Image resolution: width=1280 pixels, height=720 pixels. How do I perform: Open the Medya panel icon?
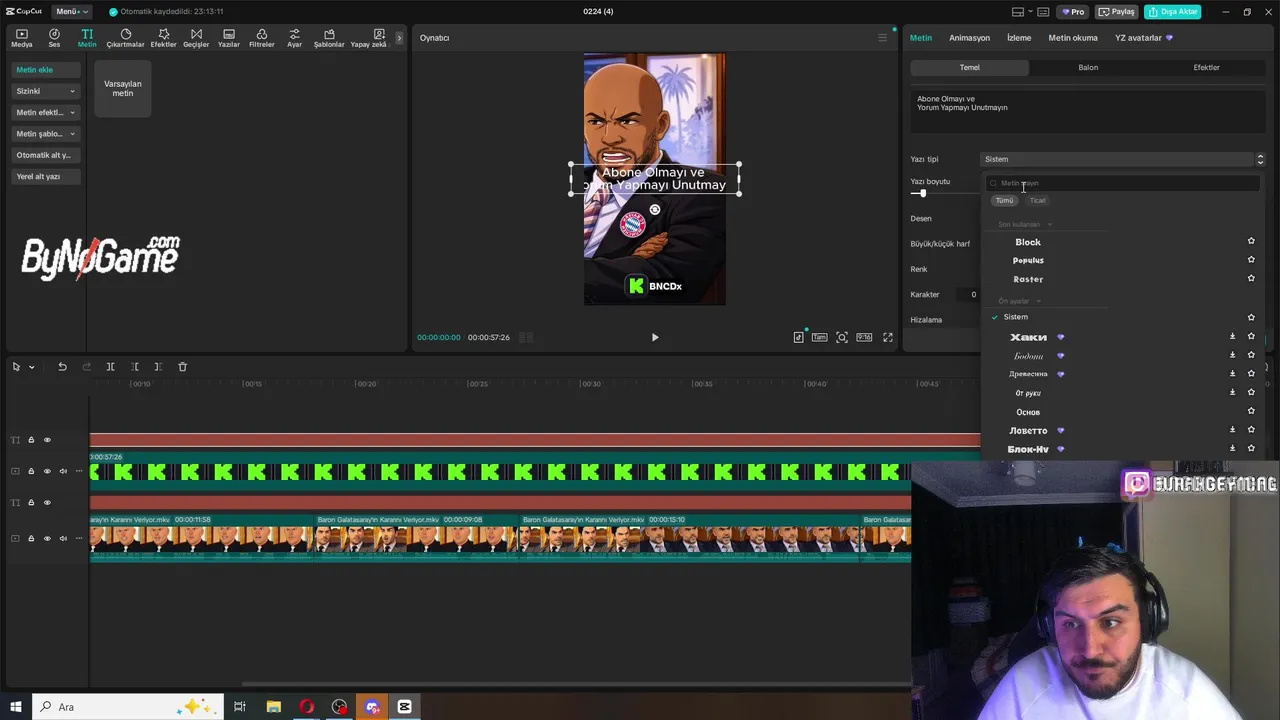pos(21,38)
